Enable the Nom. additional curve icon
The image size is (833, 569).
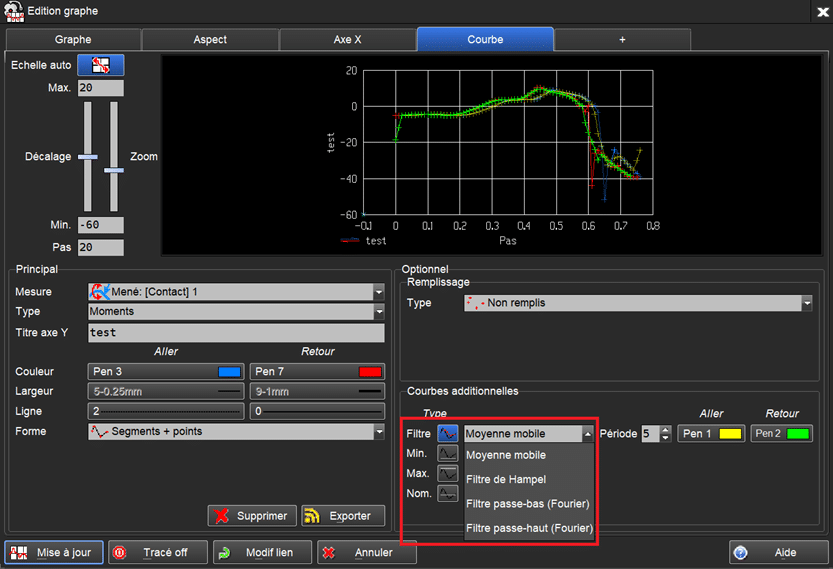[x=448, y=493]
